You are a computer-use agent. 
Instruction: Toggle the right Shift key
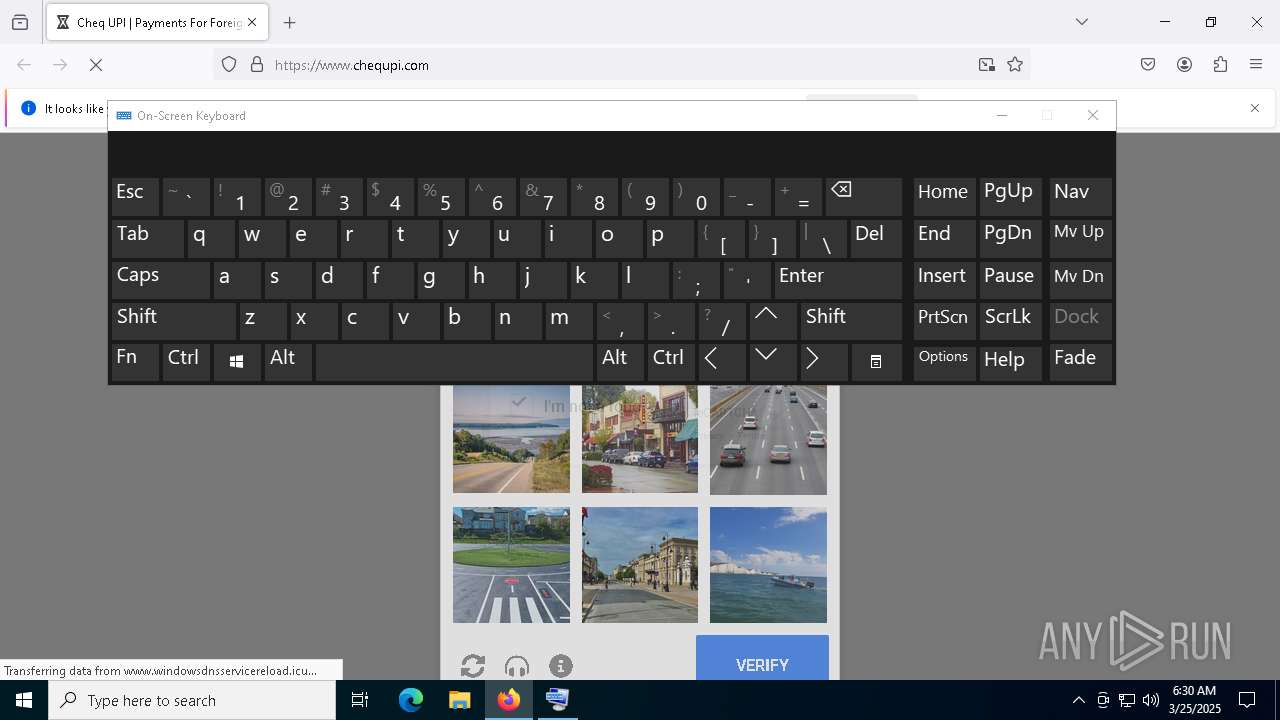(851, 320)
